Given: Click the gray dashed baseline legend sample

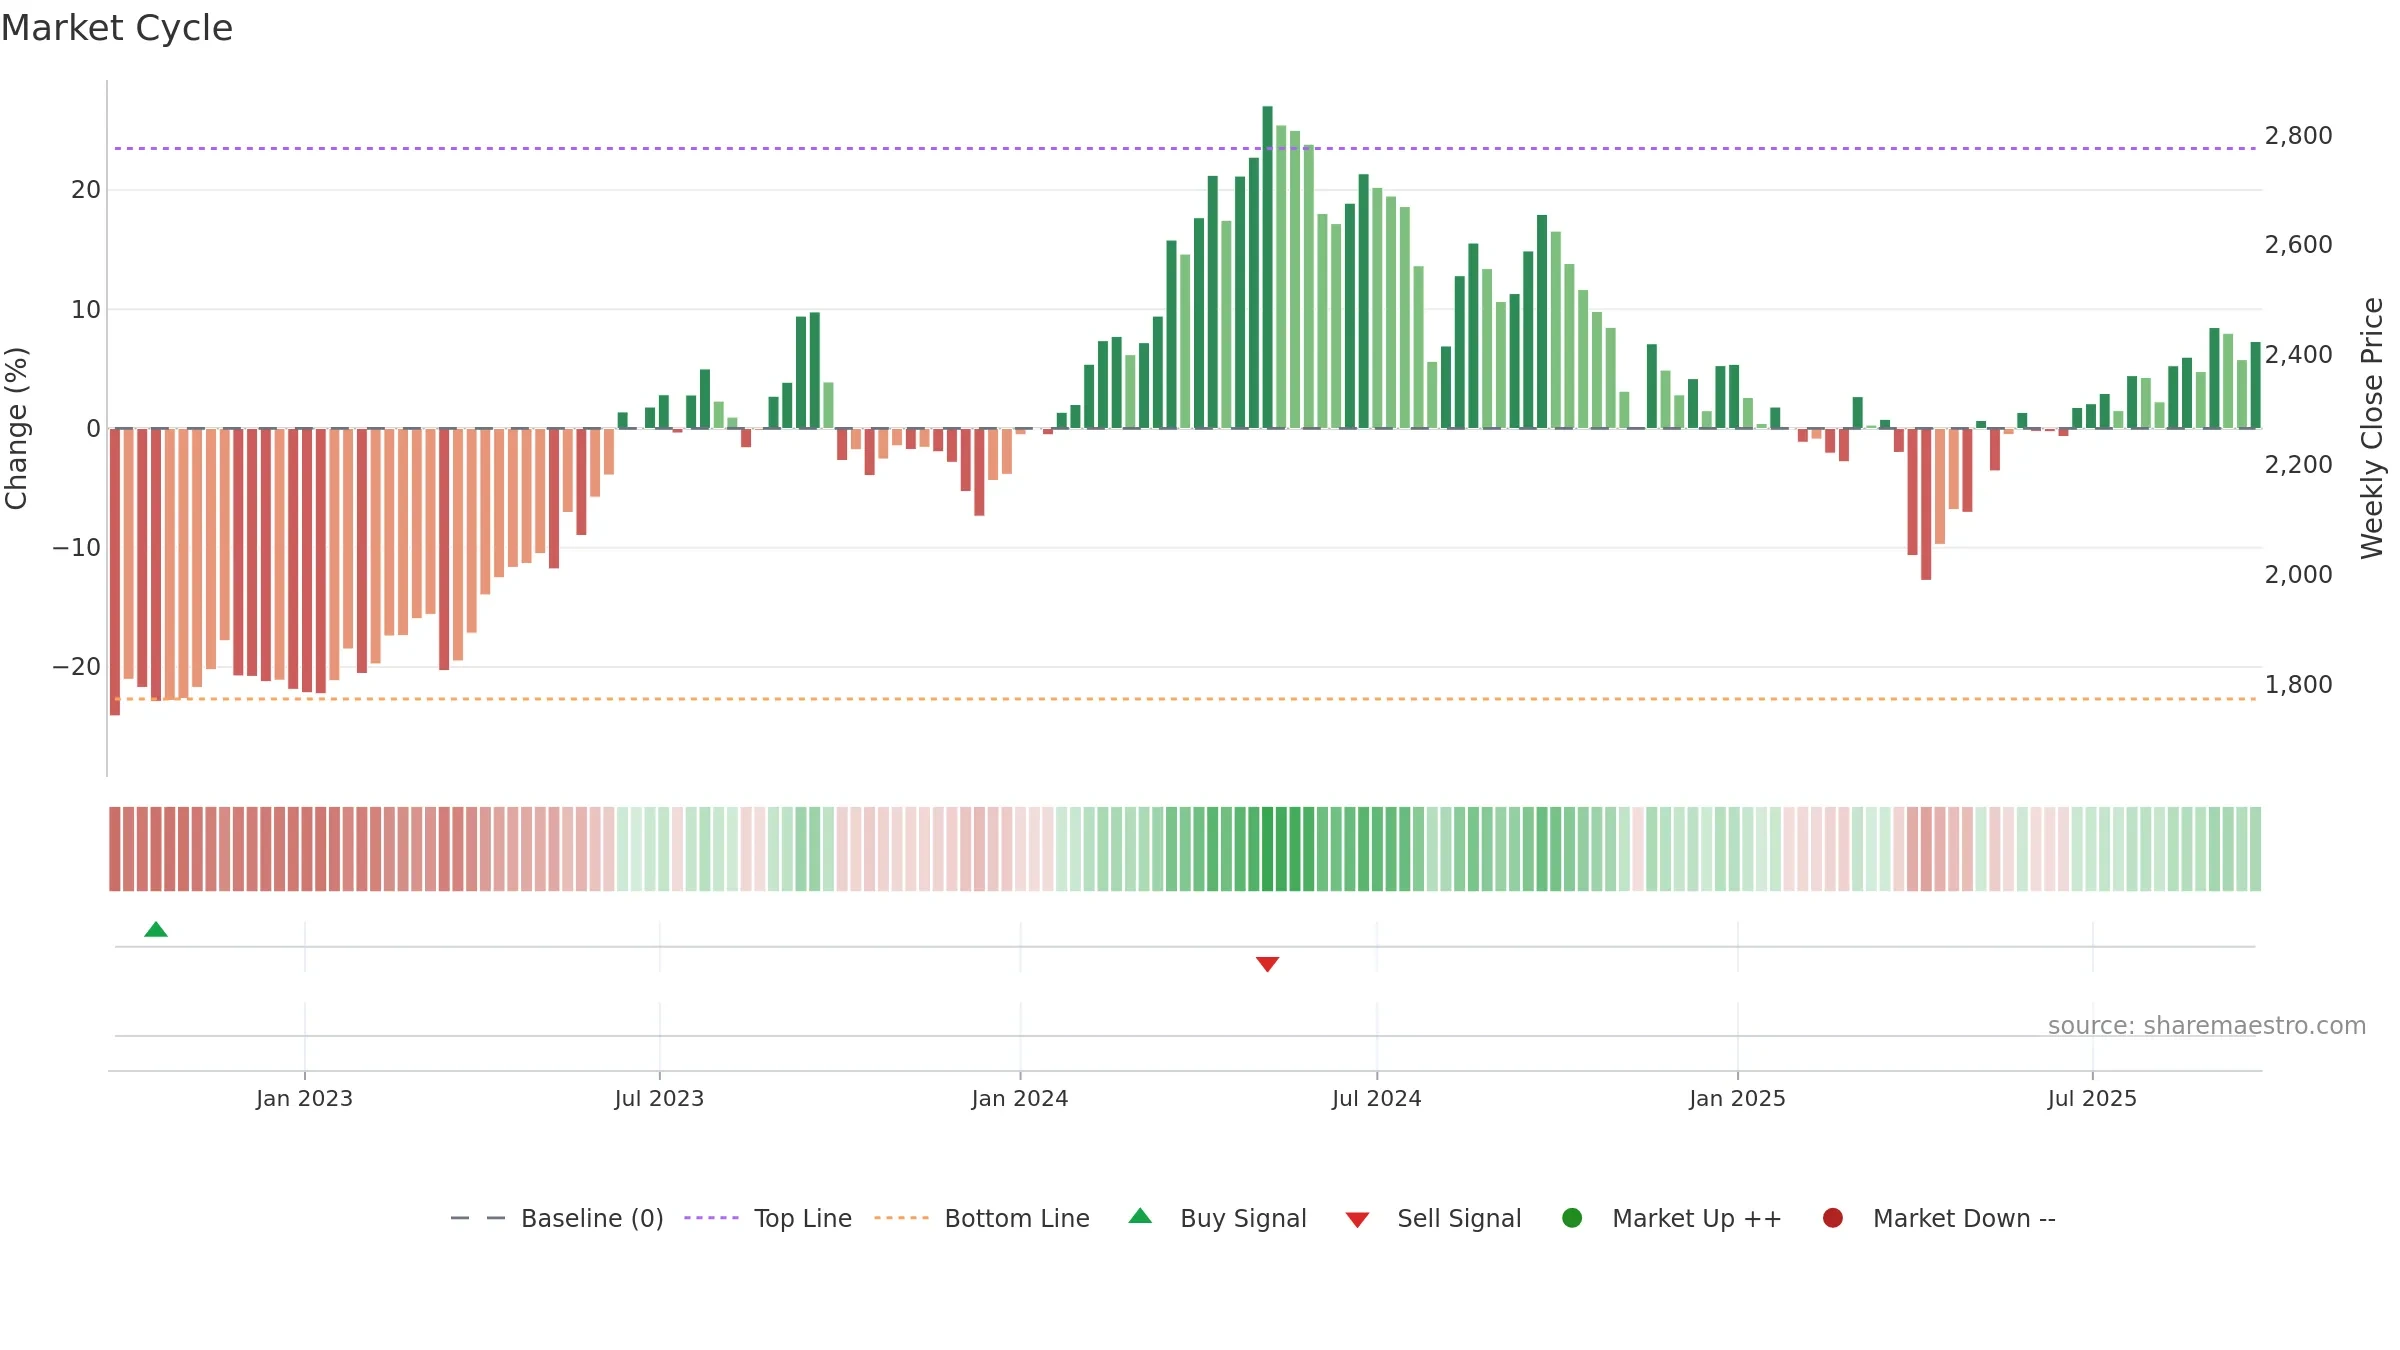Looking at the screenshot, I should 478,1218.
